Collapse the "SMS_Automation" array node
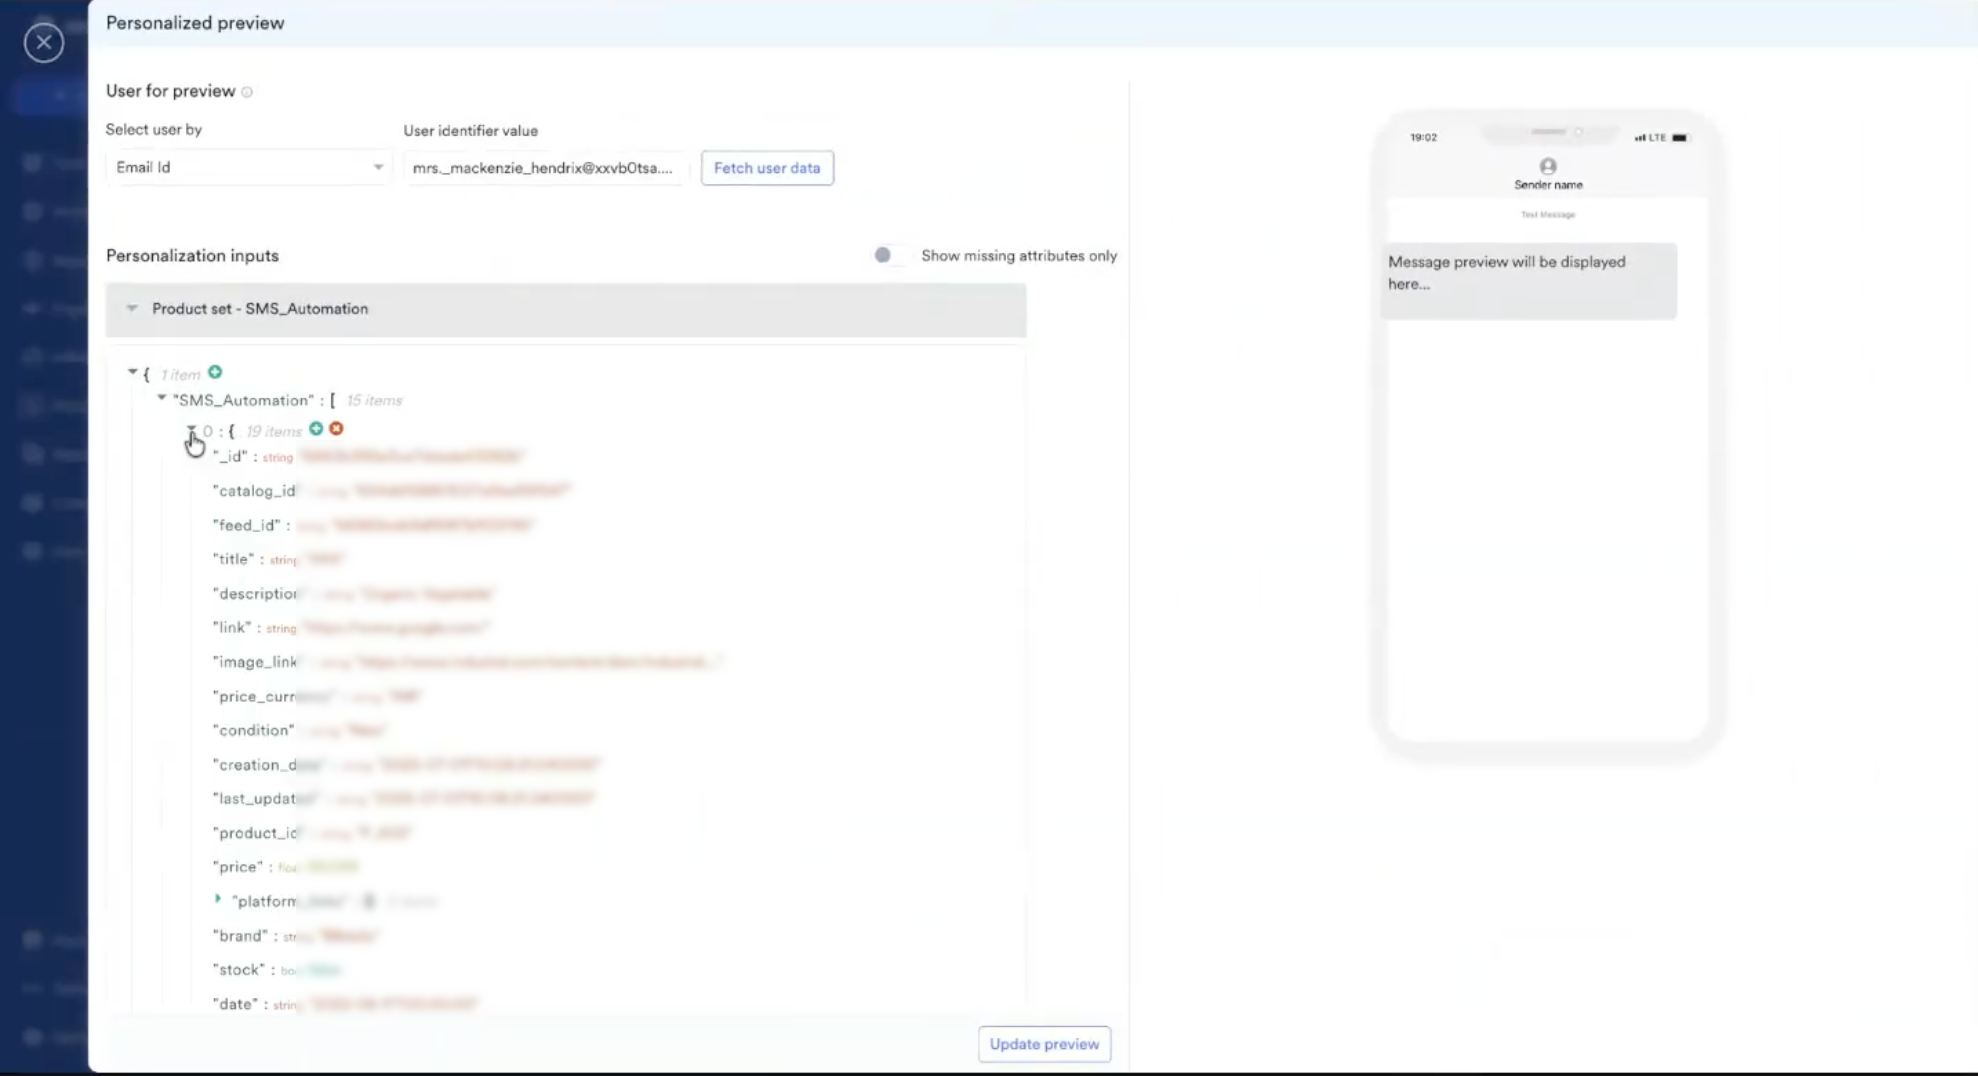 [161, 398]
